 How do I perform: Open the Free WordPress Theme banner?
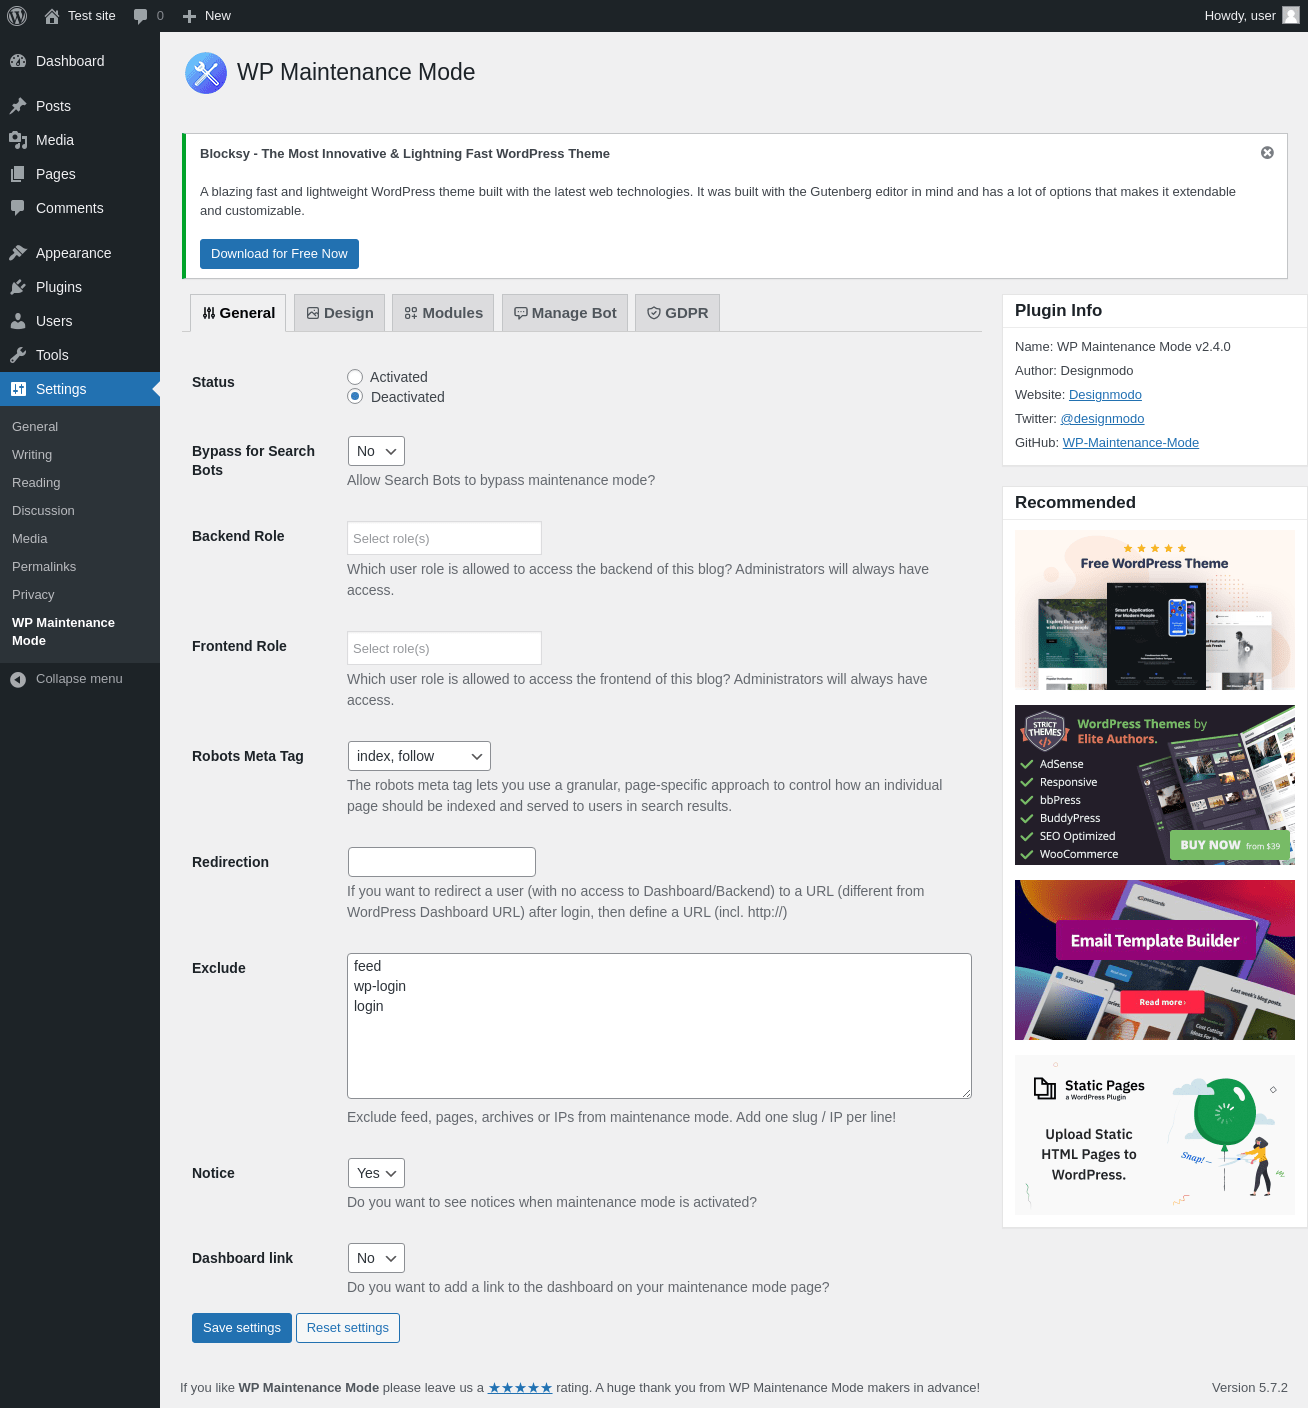pos(1155,610)
